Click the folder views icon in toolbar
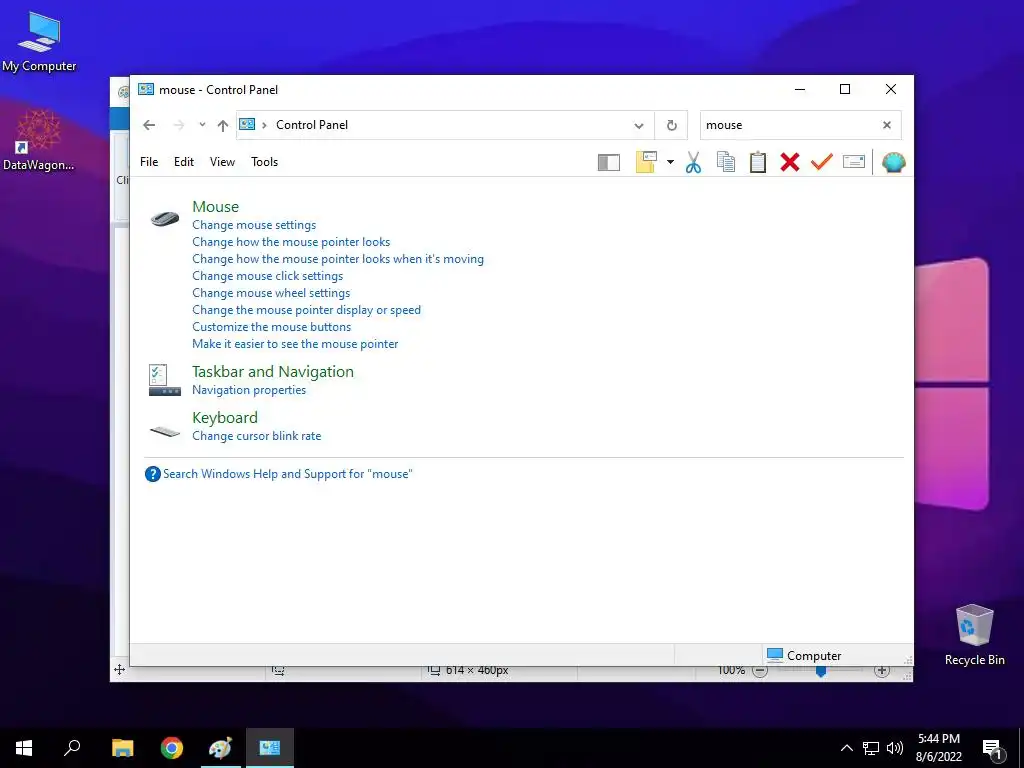The height and width of the screenshot is (768, 1024). 645,162
